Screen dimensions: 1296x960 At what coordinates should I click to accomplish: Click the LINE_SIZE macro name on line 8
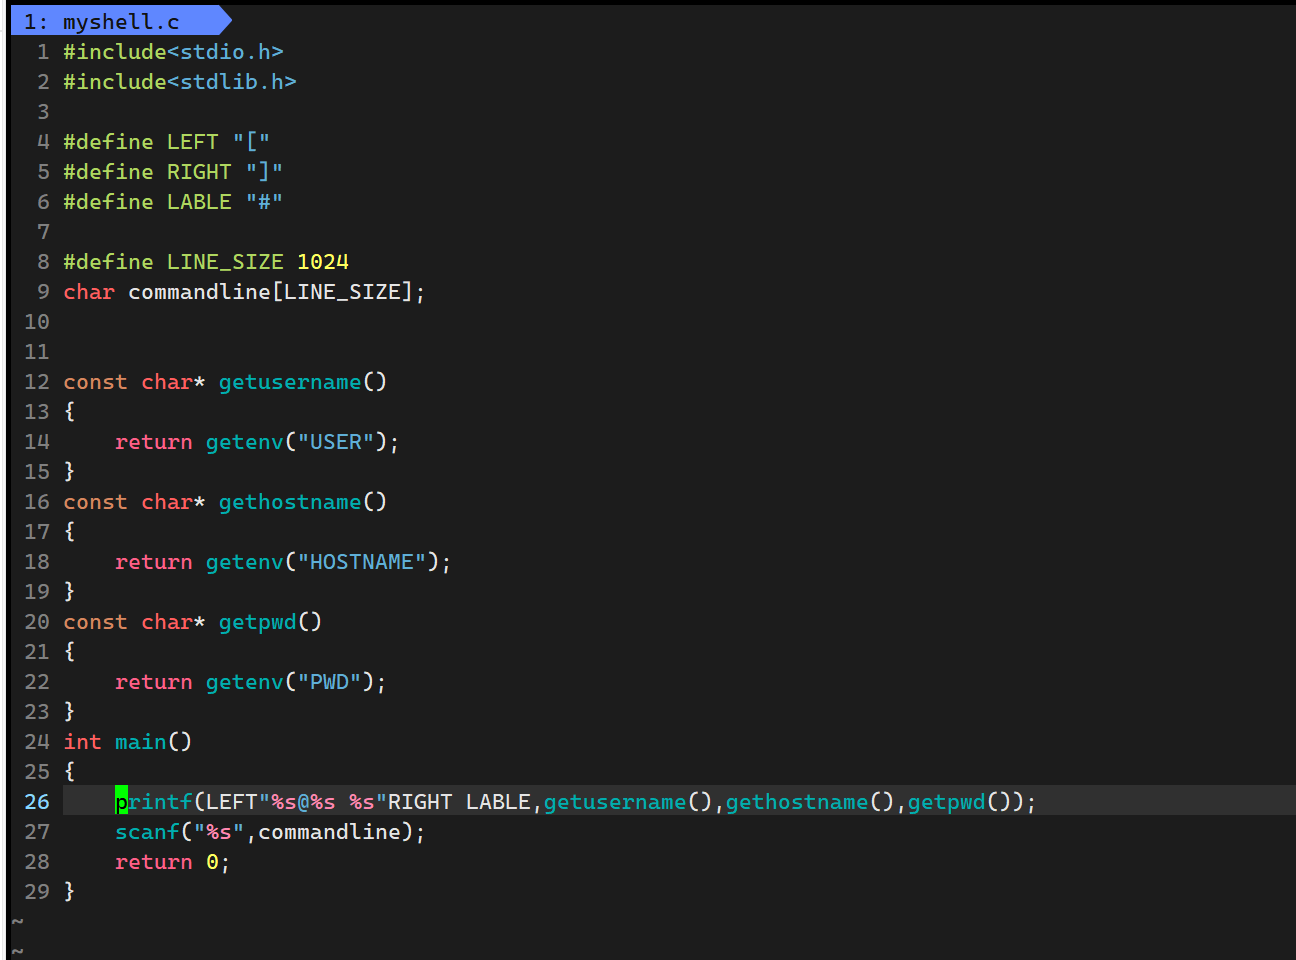(225, 262)
